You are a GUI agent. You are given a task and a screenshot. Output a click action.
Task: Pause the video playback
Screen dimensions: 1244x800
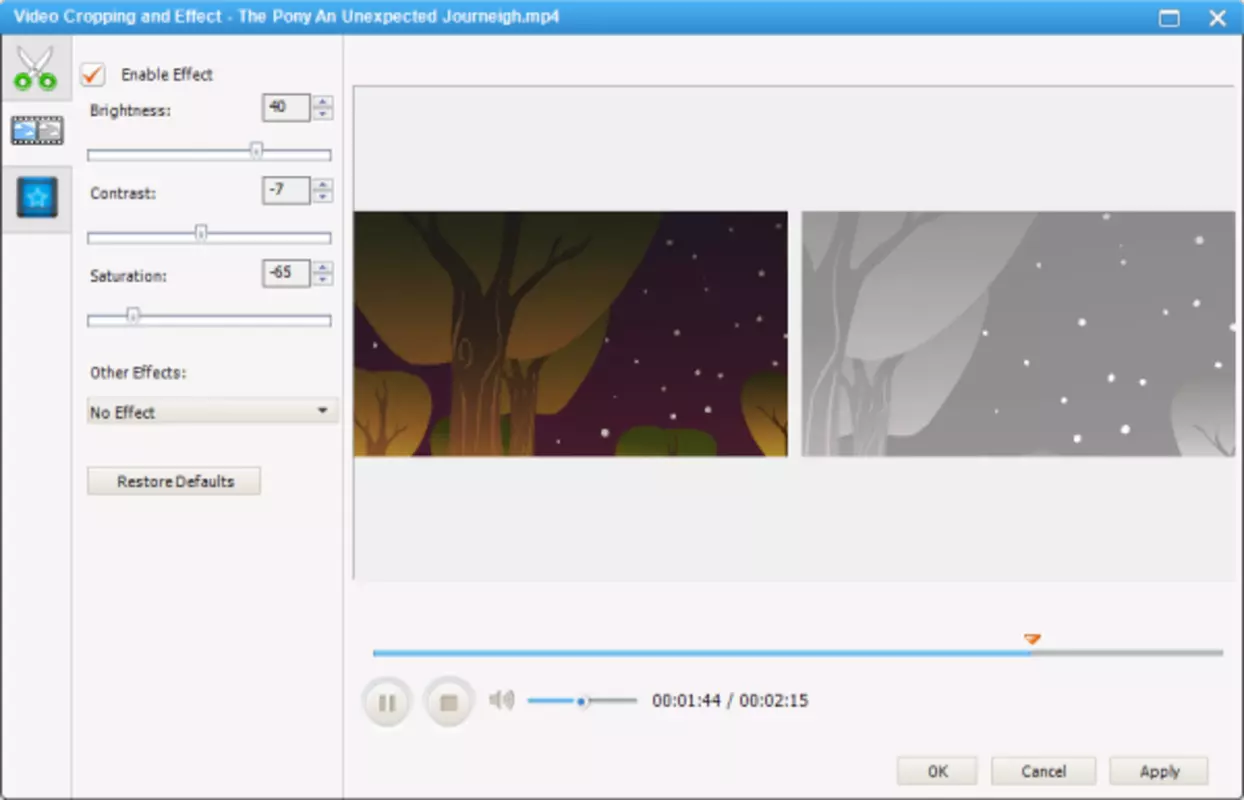tap(386, 703)
